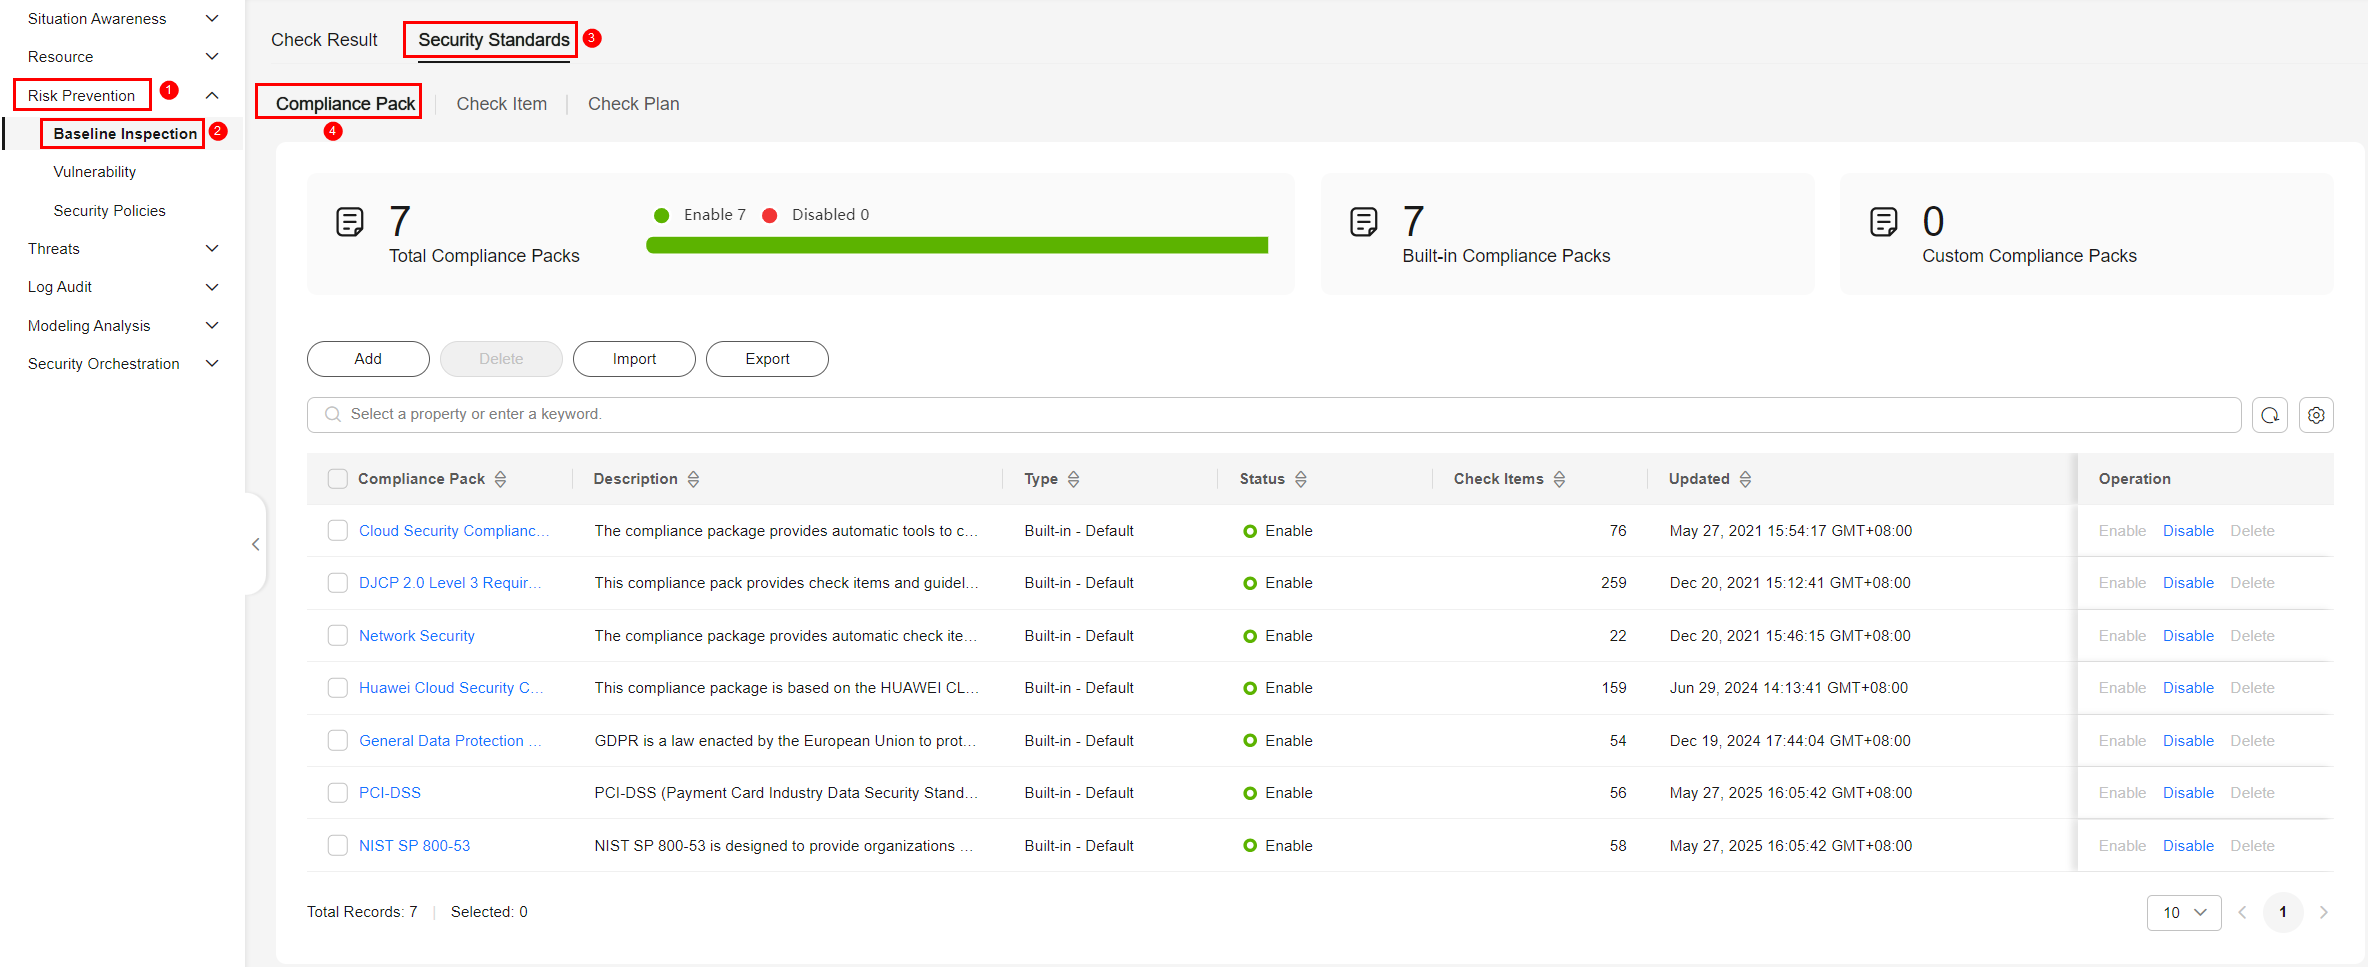Expand Log Audit menu chevron
The width and height of the screenshot is (2368, 967).
click(x=212, y=287)
